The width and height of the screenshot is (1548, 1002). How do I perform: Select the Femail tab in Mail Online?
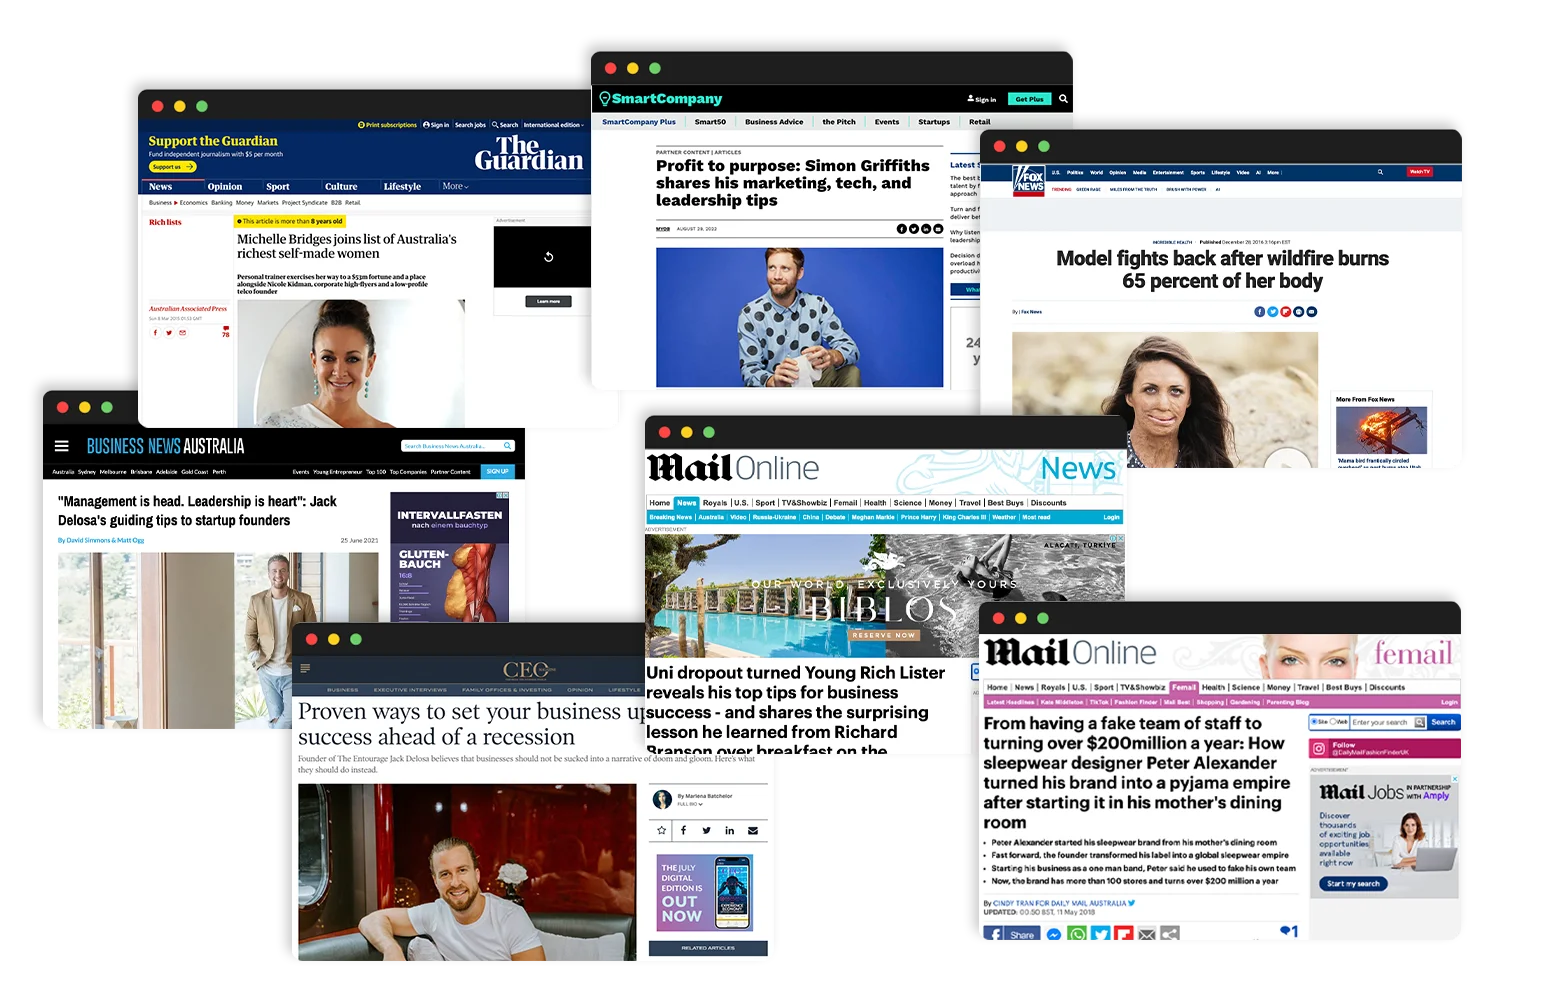(1184, 687)
